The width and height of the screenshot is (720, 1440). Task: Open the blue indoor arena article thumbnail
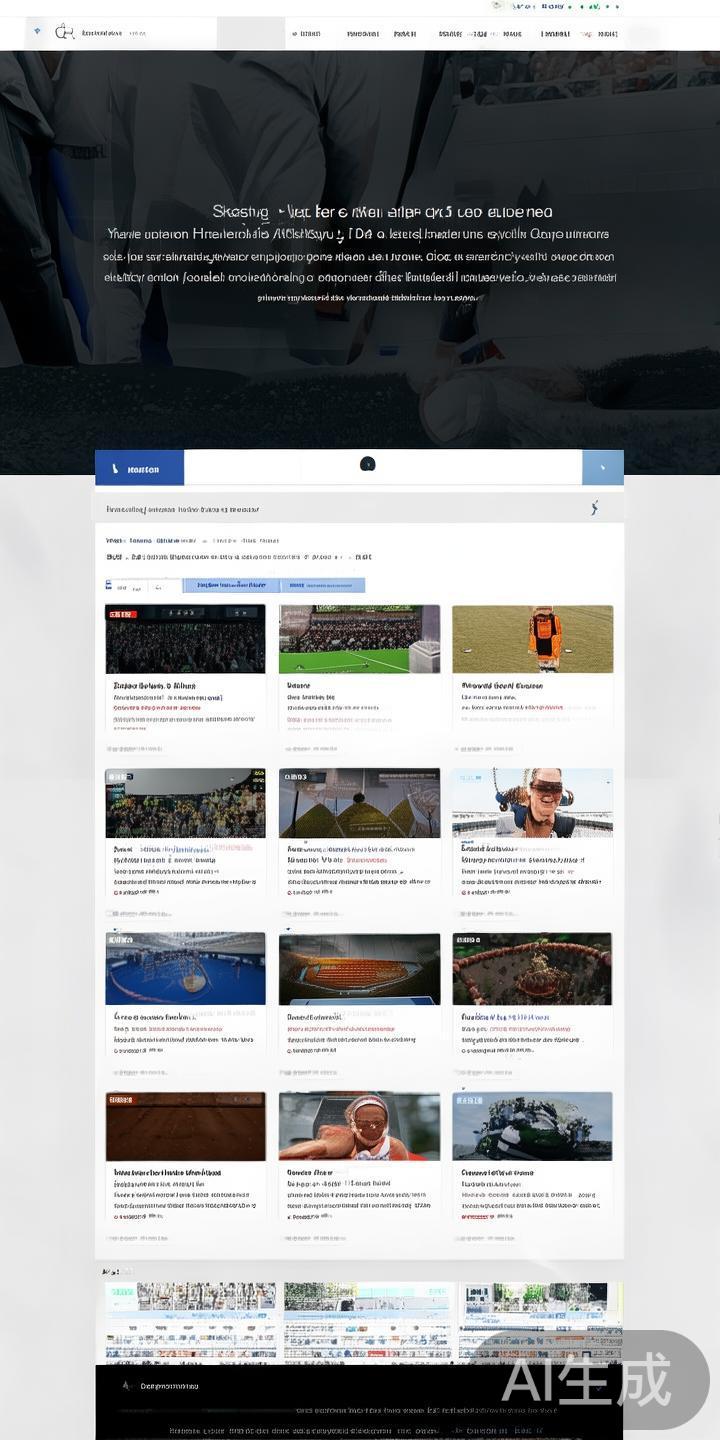pyautogui.click(x=185, y=968)
